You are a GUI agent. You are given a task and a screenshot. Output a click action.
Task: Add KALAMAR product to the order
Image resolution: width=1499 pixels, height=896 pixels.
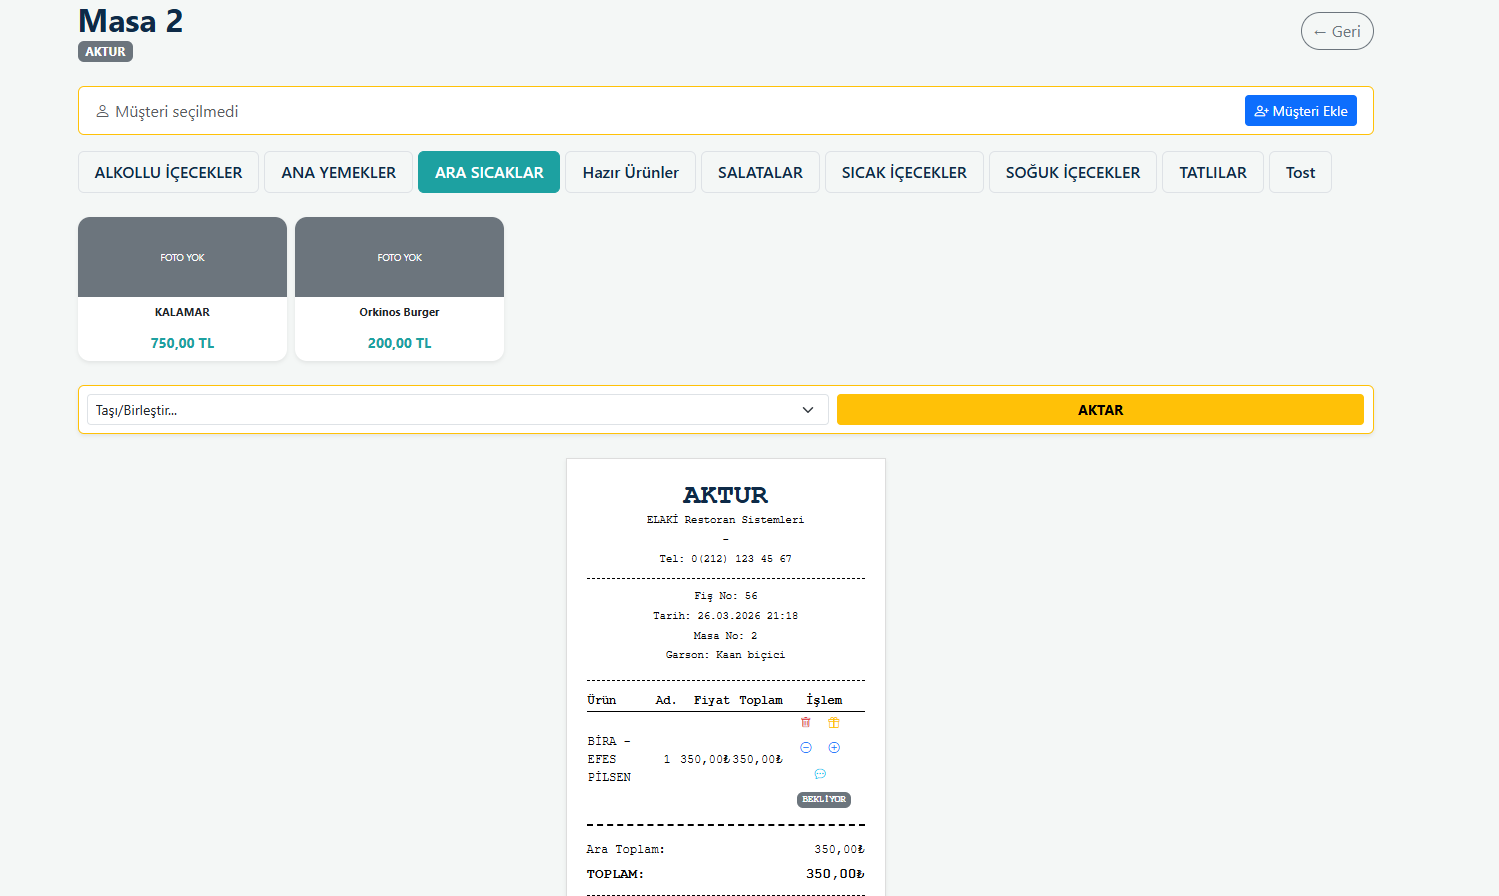(182, 288)
